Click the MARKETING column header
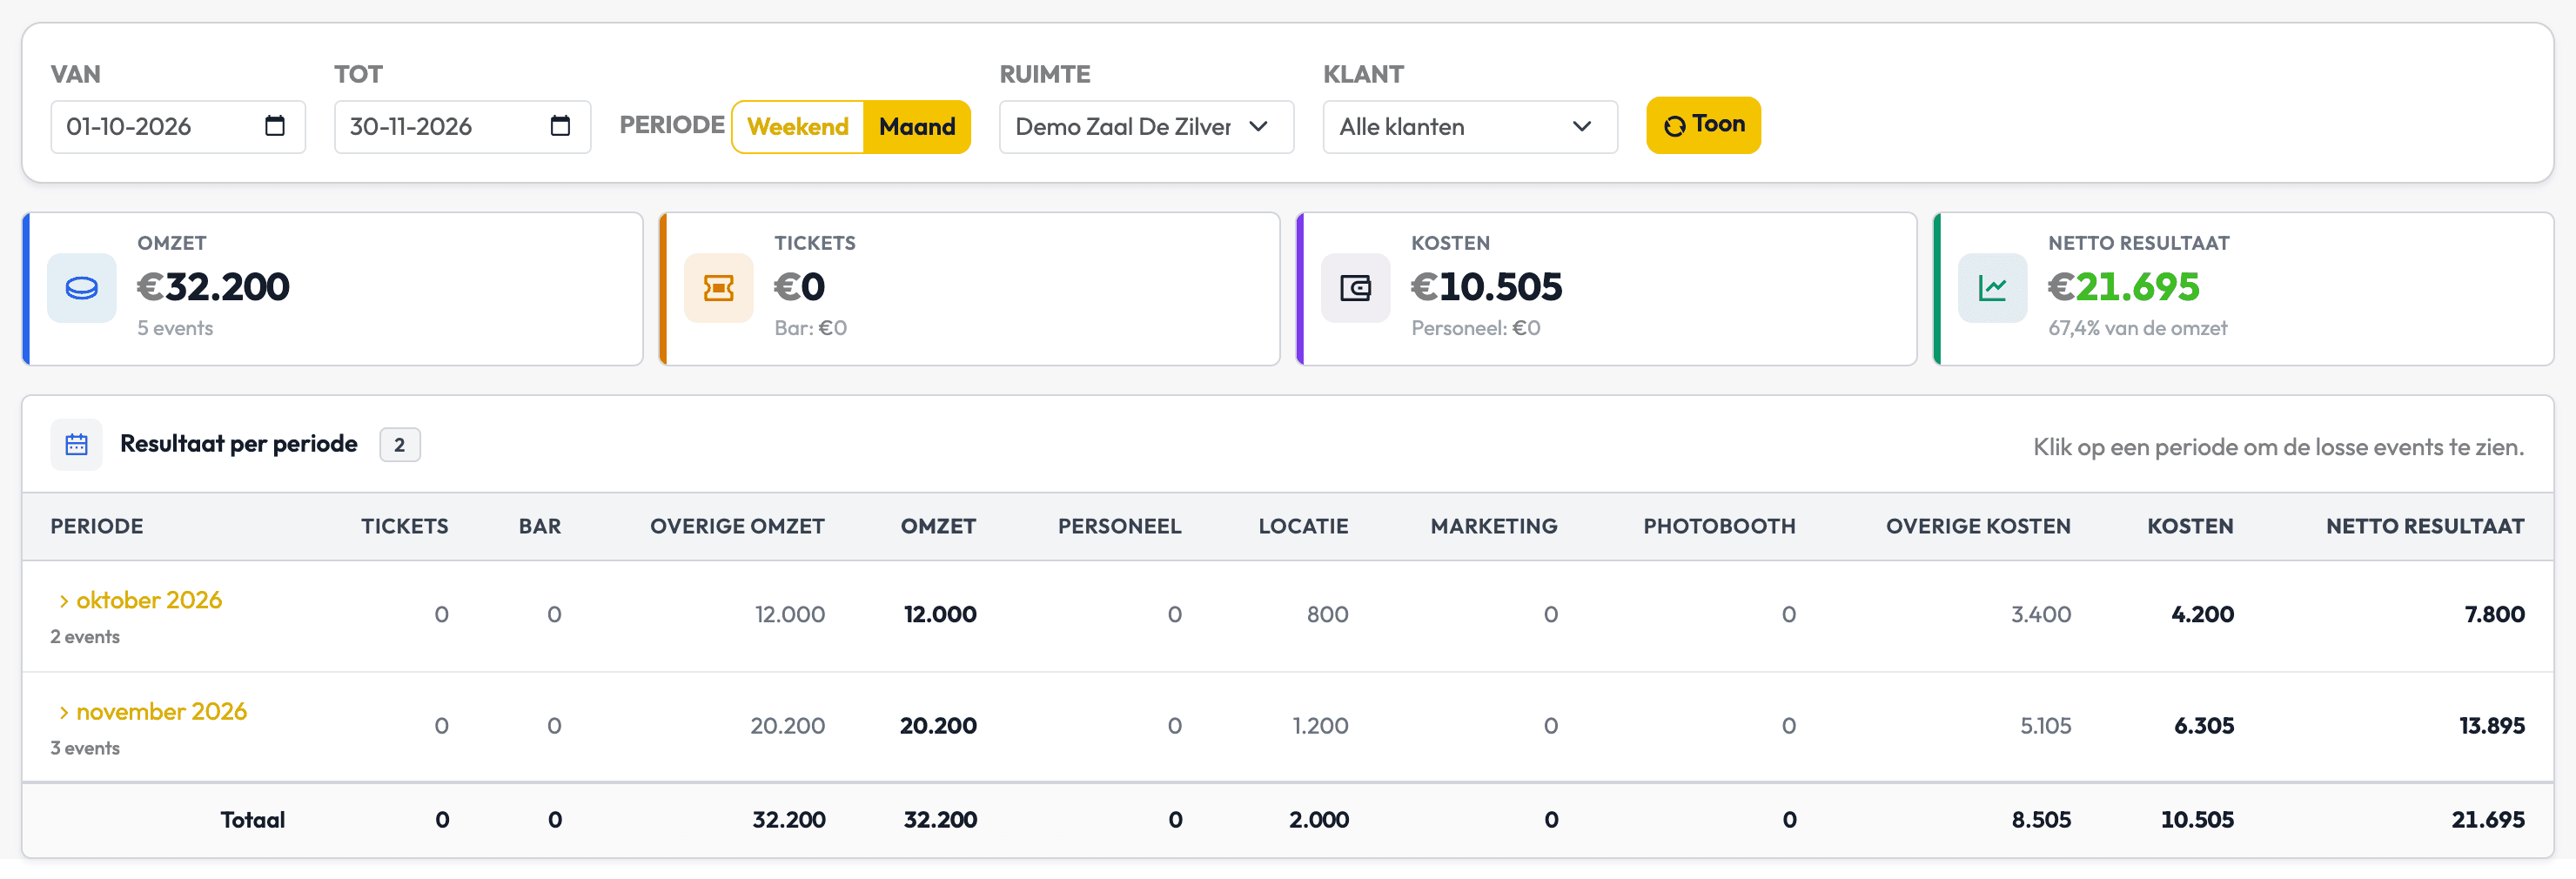The image size is (2576, 879). click(1494, 526)
